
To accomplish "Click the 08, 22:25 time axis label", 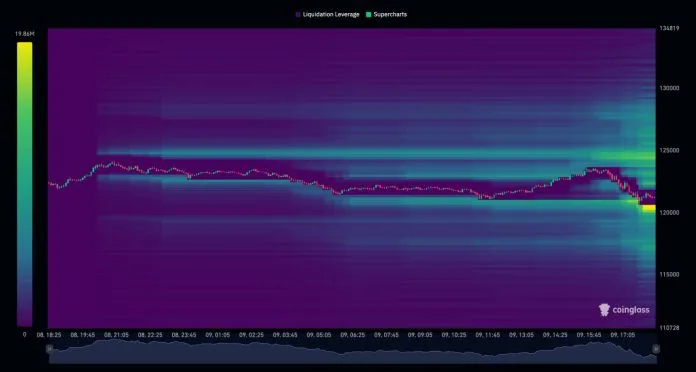I will point(150,335).
